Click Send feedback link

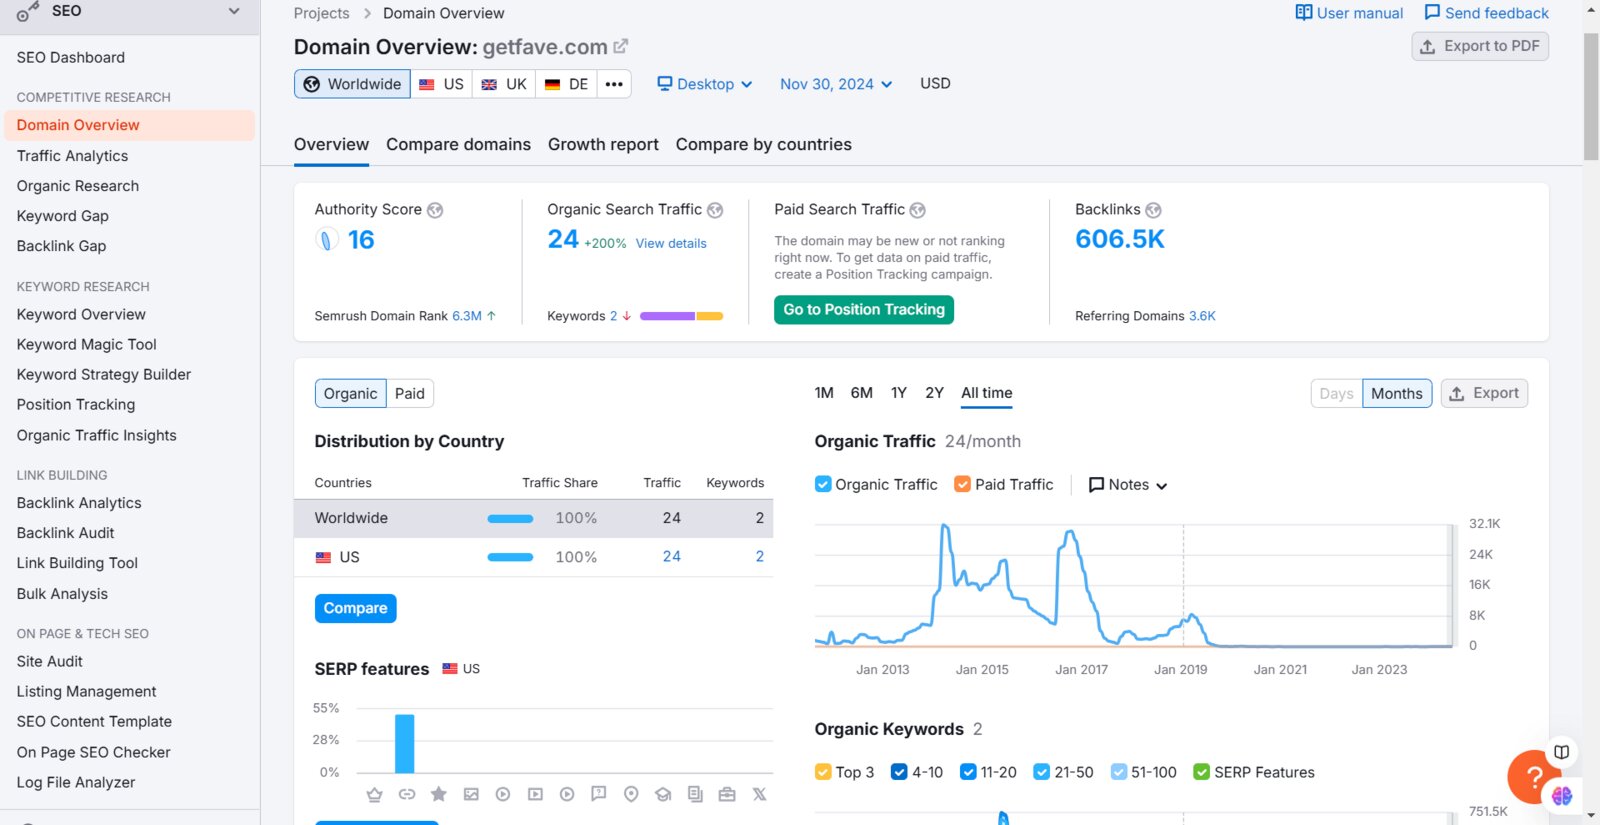coord(1486,13)
